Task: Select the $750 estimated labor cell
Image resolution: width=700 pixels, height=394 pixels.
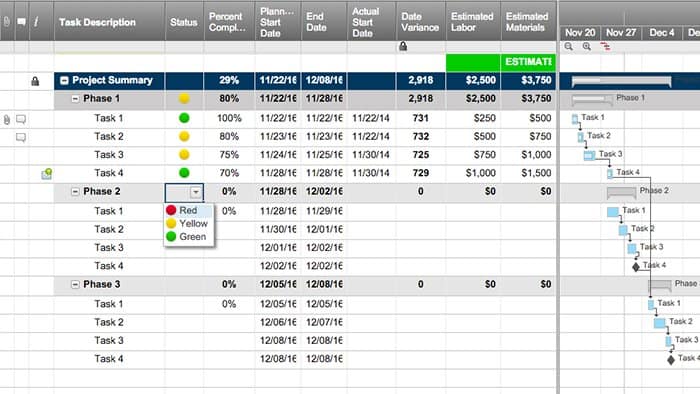Action: point(473,155)
